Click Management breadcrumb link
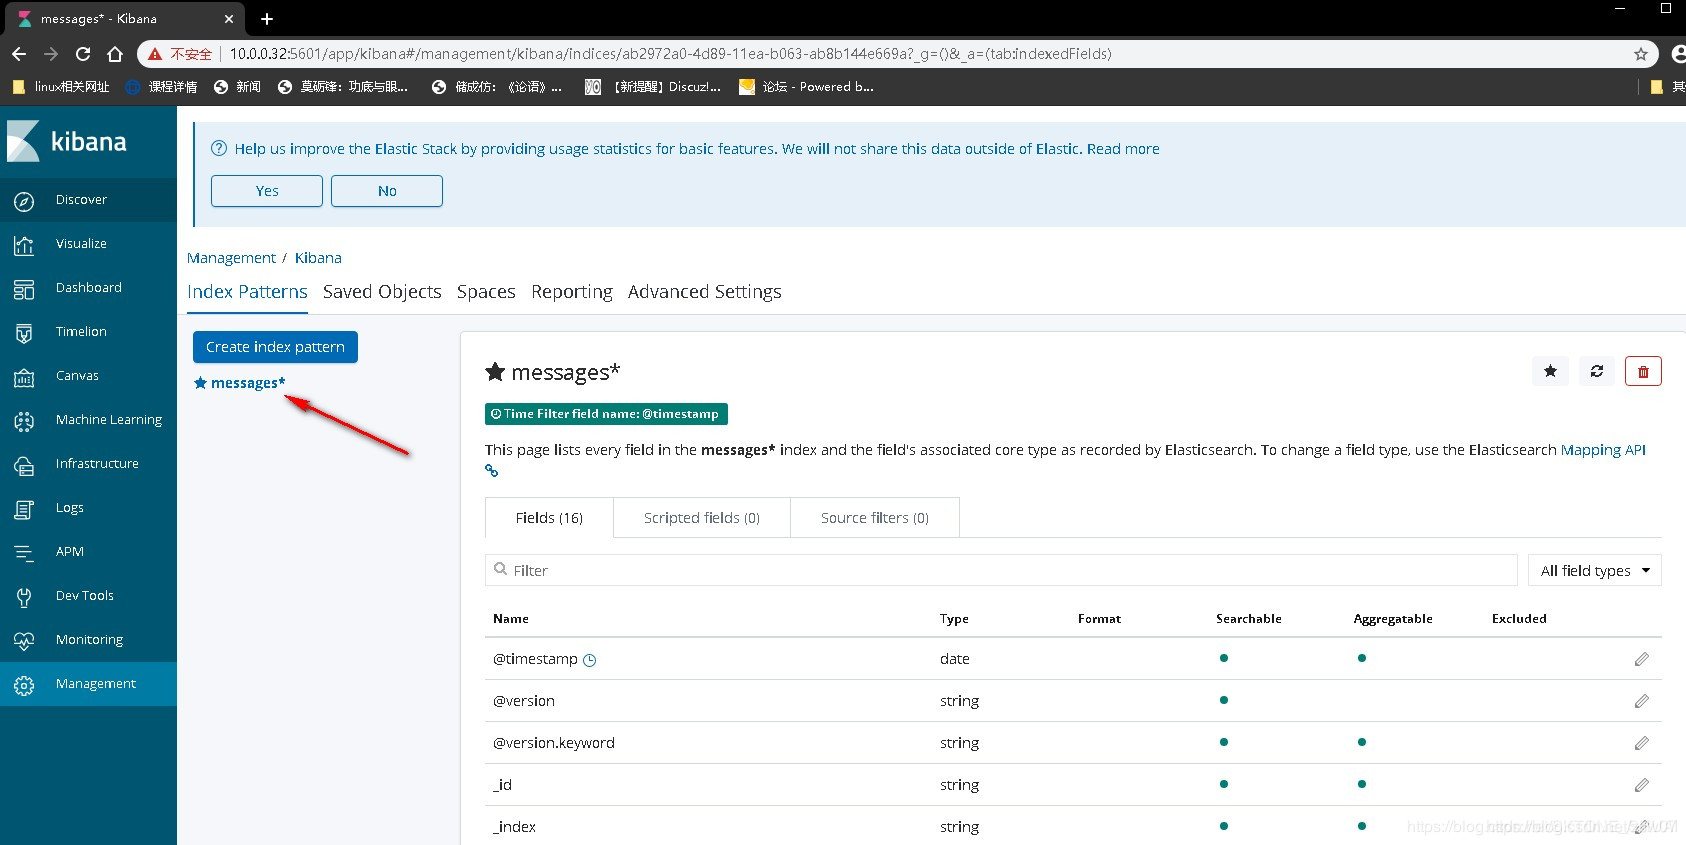Viewport: 1686px width, 845px height. pos(231,258)
